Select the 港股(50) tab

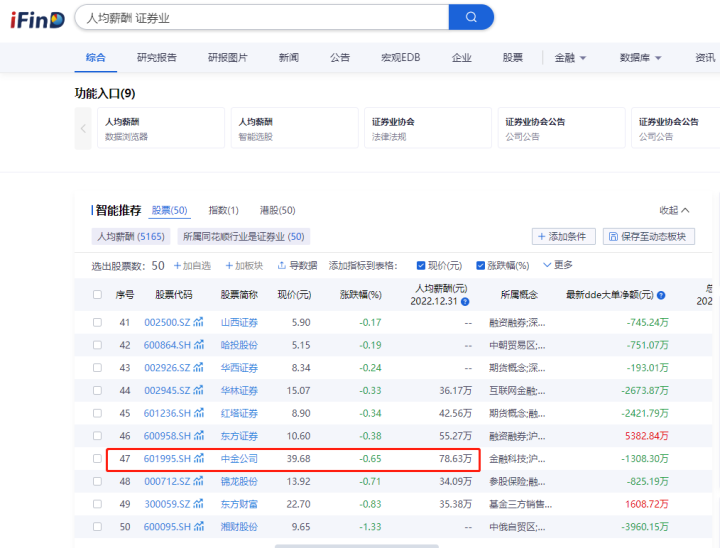[277, 210]
